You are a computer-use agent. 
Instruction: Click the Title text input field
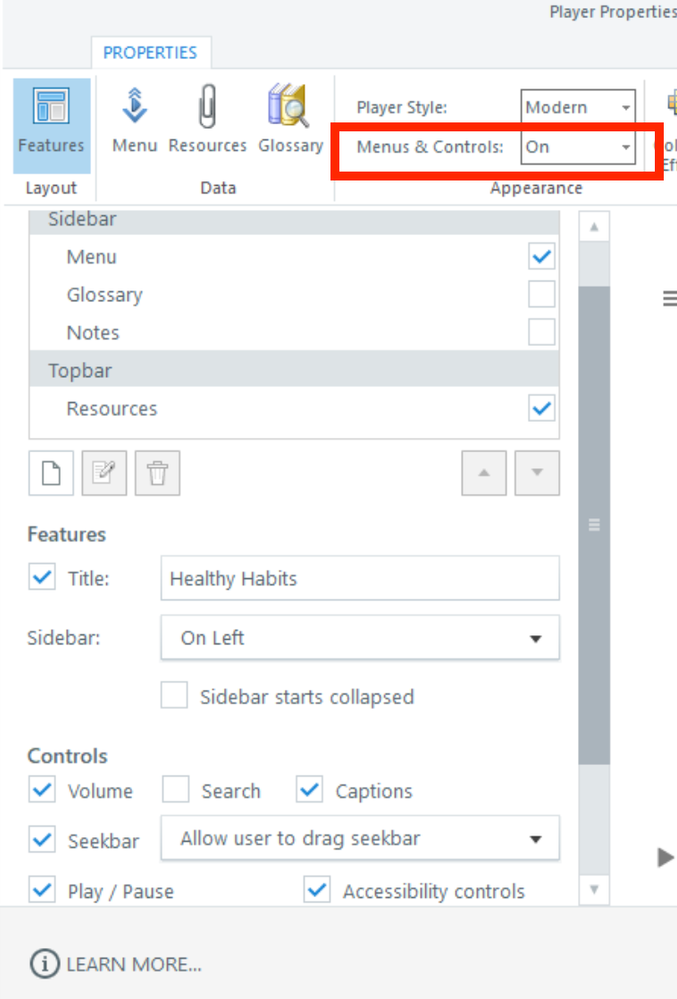pos(360,579)
